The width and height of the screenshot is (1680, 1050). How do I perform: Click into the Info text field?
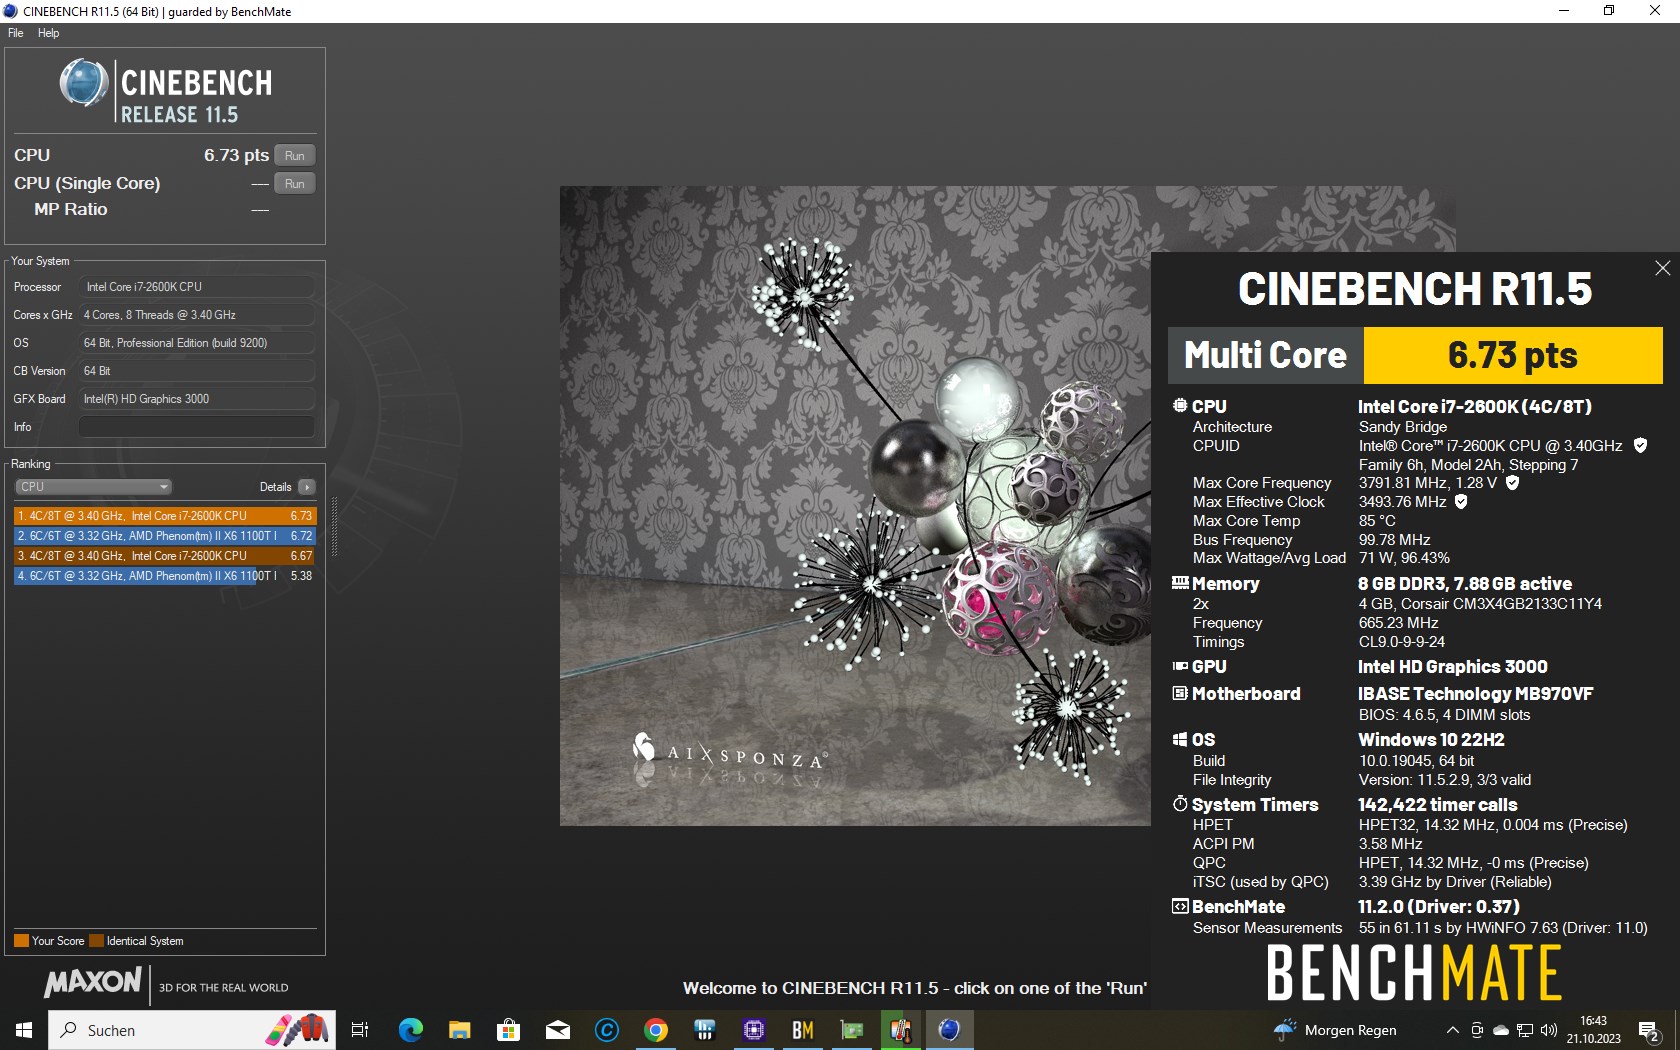click(x=196, y=427)
